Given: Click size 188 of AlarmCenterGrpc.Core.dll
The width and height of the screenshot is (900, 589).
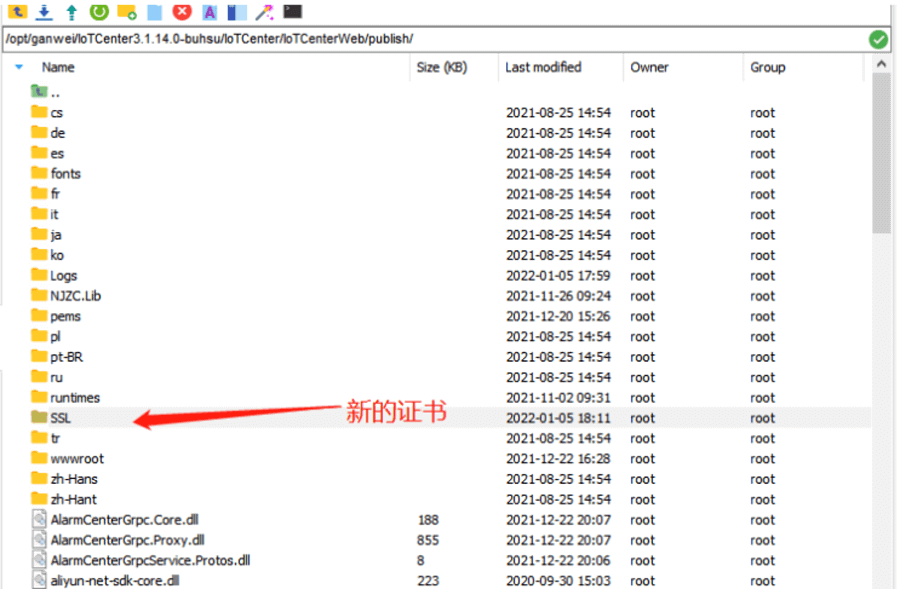Looking at the screenshot, I should click(x=428, y=520).
